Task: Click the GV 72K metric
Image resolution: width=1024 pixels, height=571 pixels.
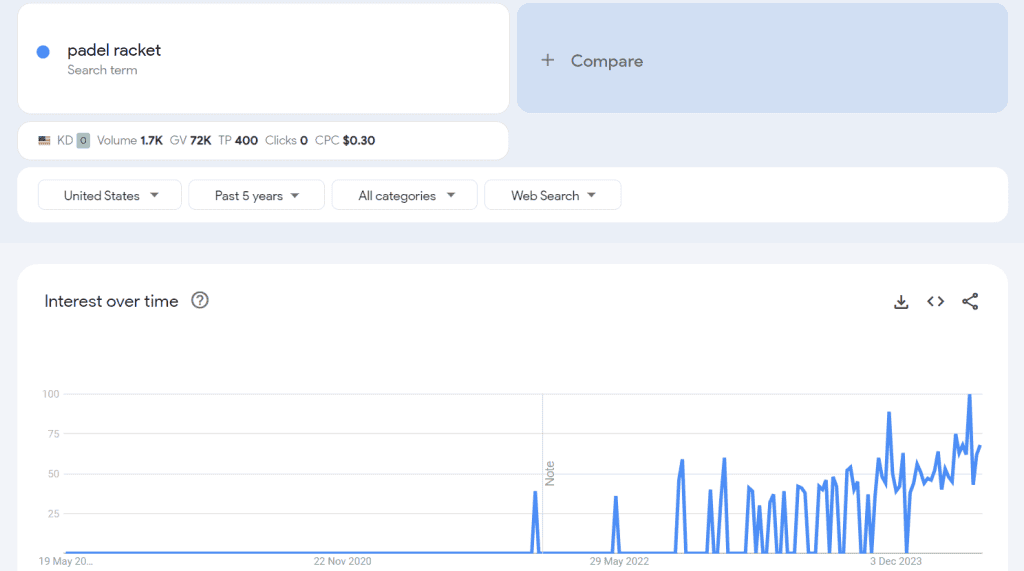Action: (191, 140)
